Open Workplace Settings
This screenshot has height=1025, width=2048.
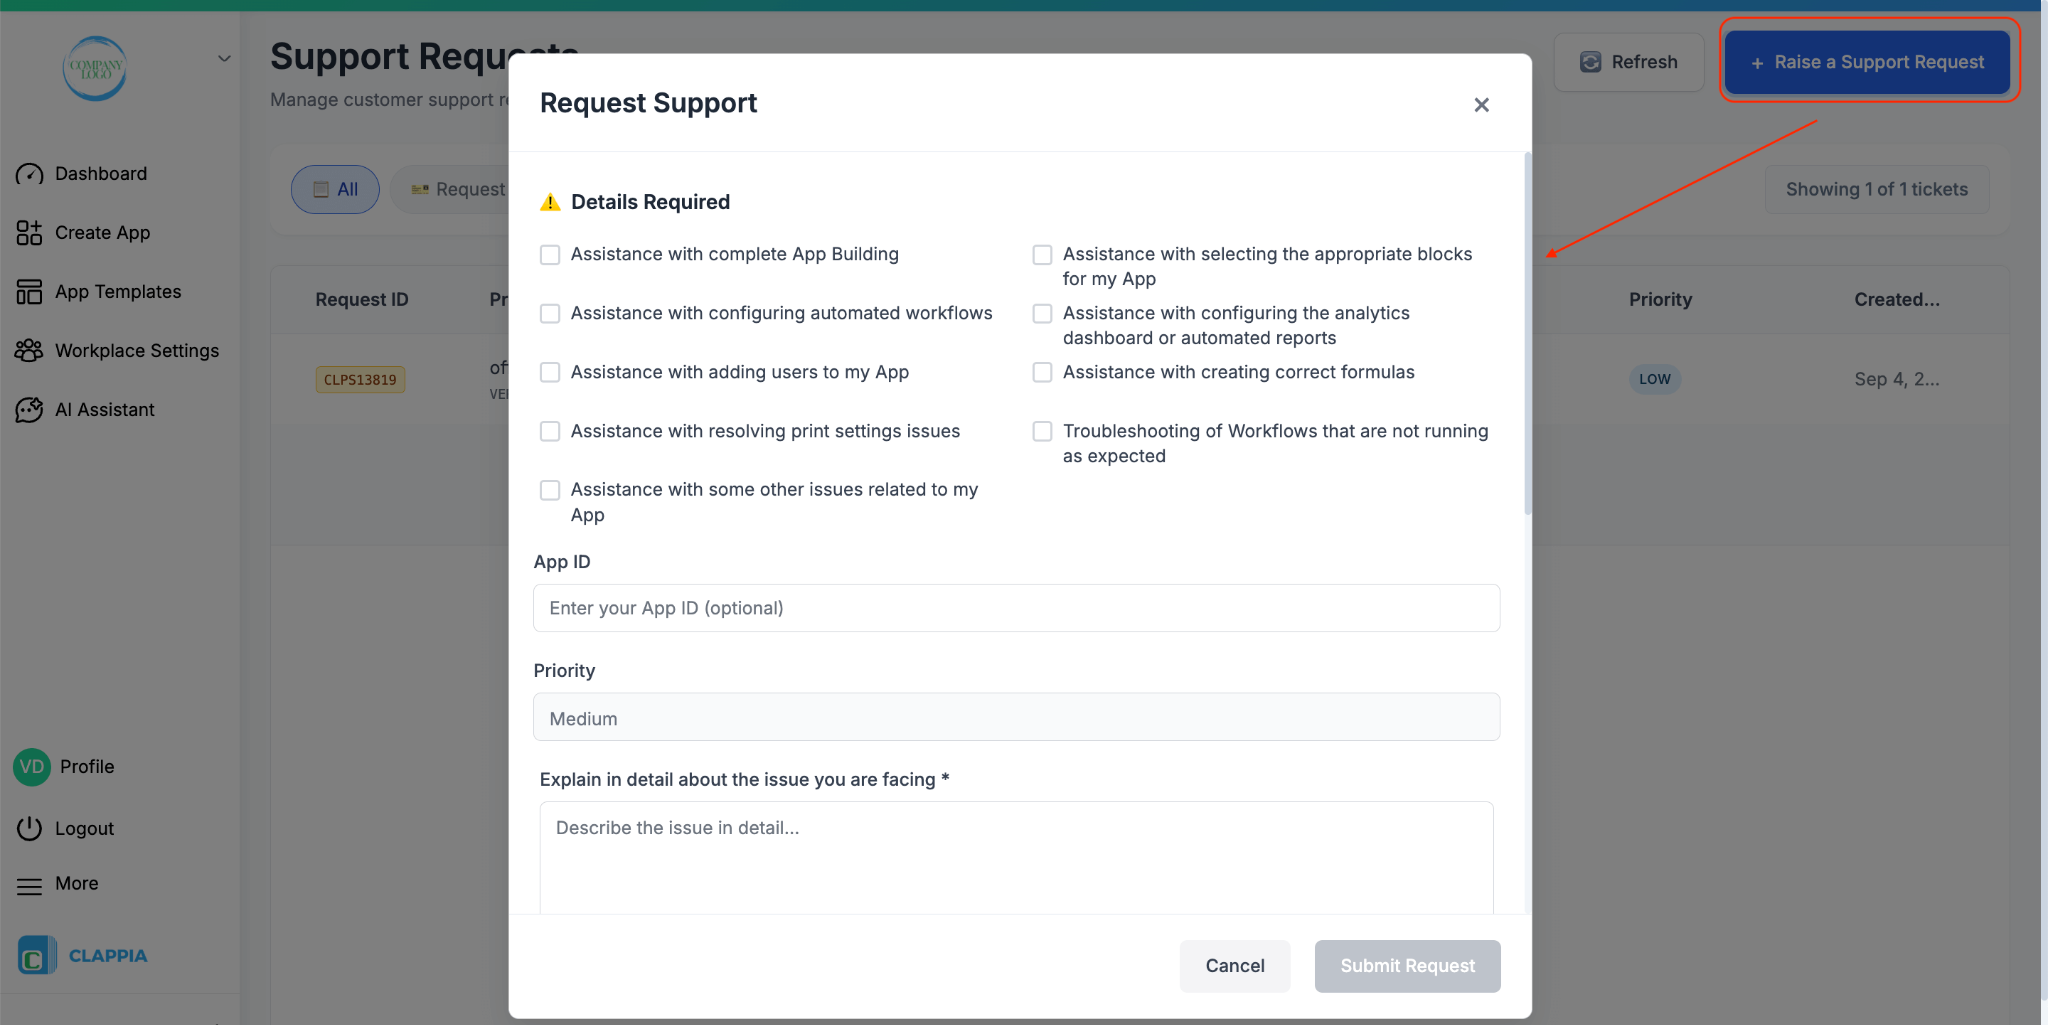136,350
